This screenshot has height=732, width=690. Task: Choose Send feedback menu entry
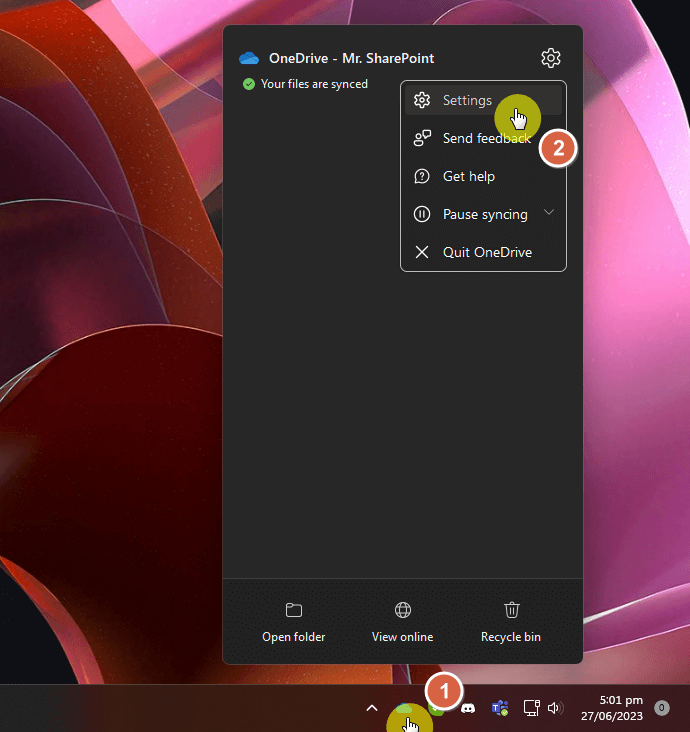tap(483, 138)
